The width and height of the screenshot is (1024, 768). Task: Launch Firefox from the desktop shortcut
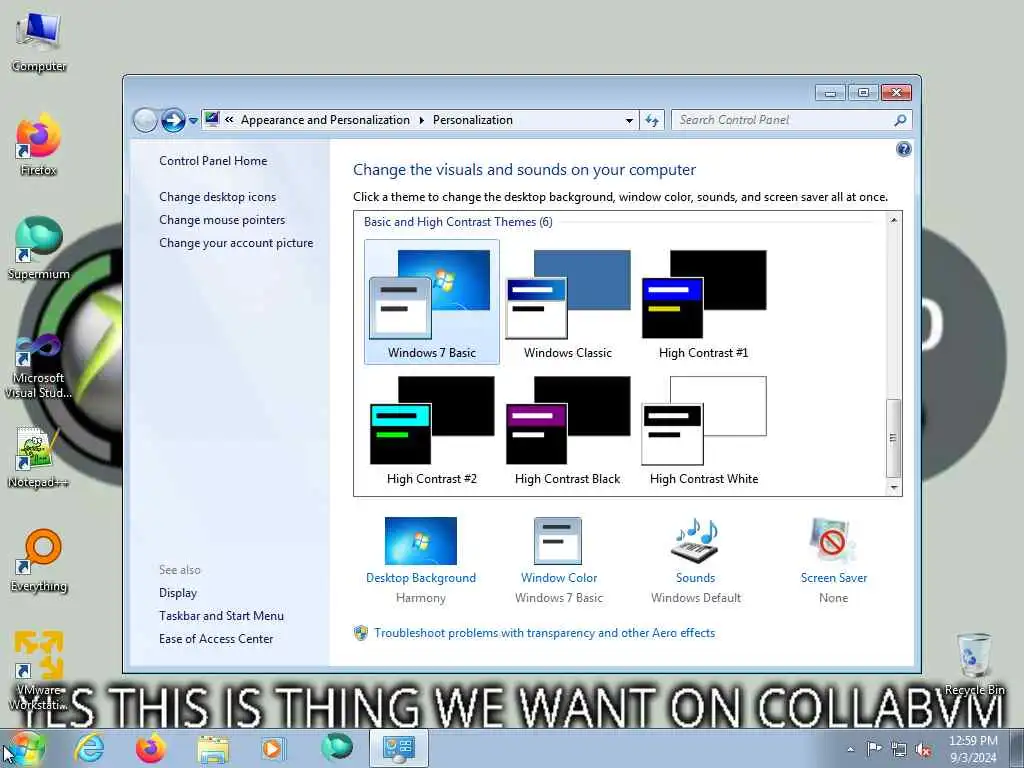[39, 145]
